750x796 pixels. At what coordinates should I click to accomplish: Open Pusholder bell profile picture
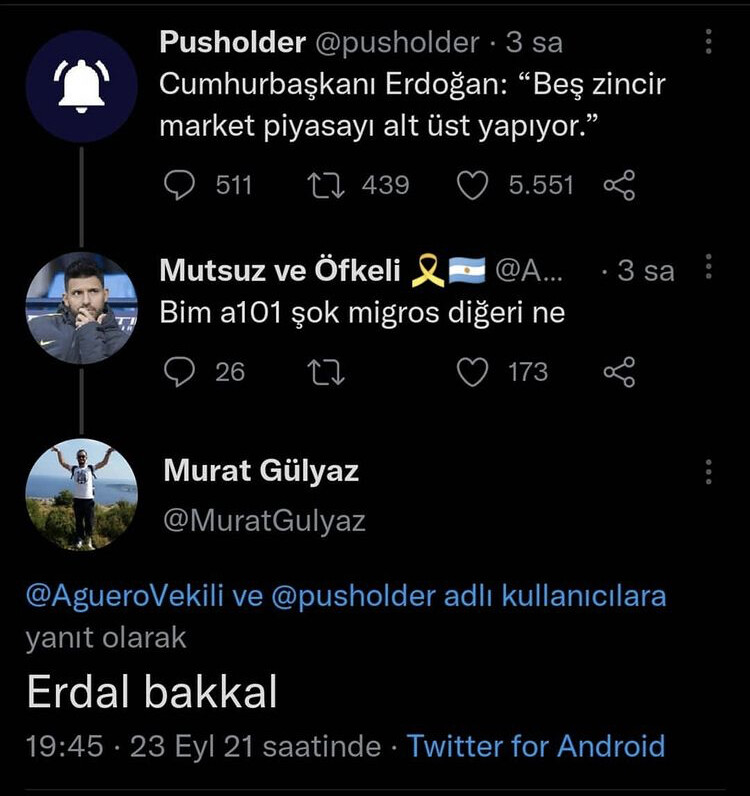tap(81, 86)
